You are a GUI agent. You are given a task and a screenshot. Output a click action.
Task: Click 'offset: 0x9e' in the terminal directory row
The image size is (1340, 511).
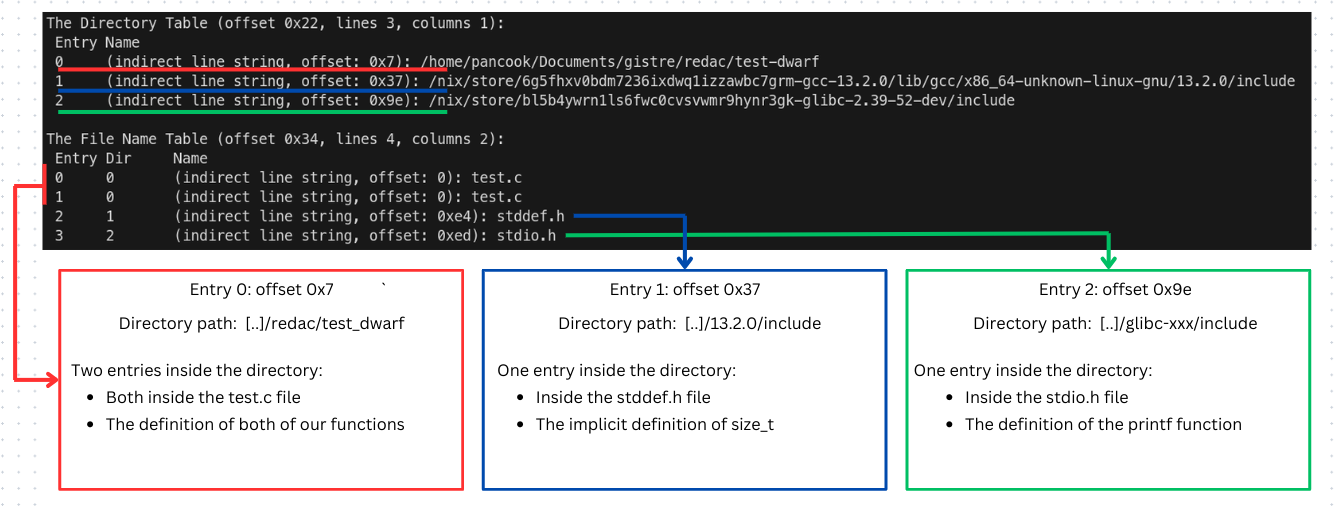pyautogui.click(x=361, y=100)
